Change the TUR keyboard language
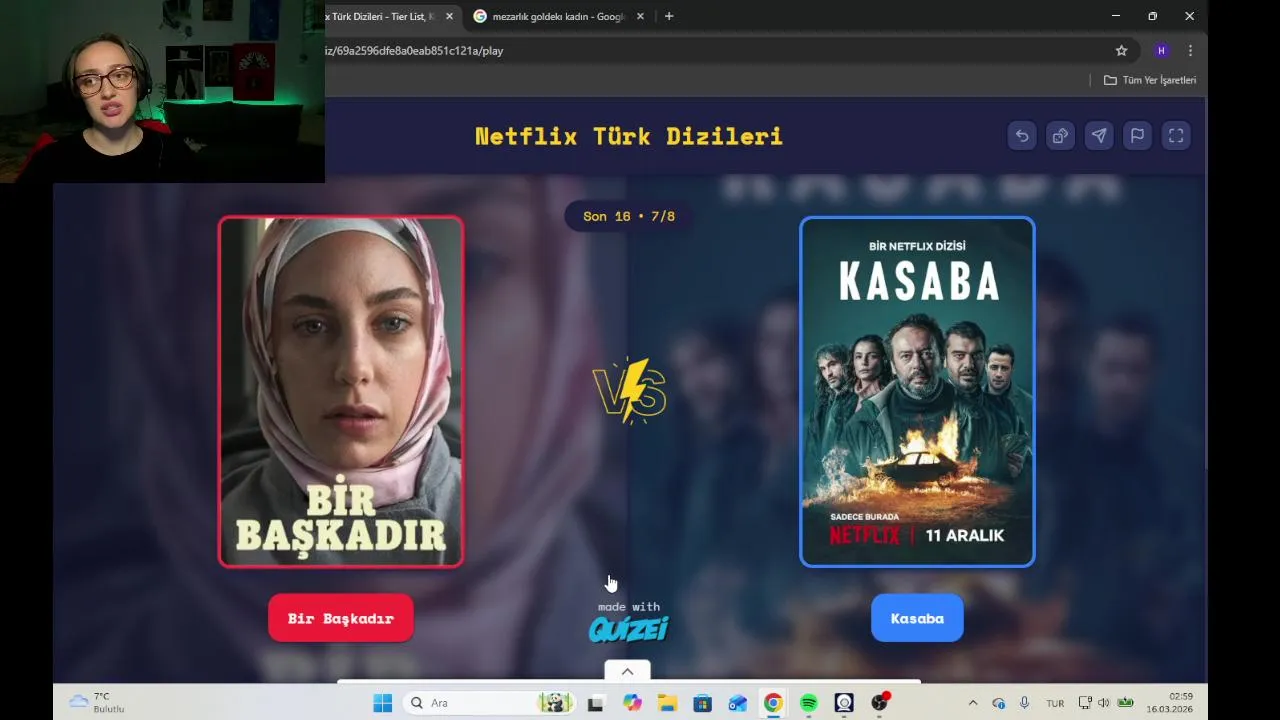This screenshot has width=1280, height=720. (1055, 703)
